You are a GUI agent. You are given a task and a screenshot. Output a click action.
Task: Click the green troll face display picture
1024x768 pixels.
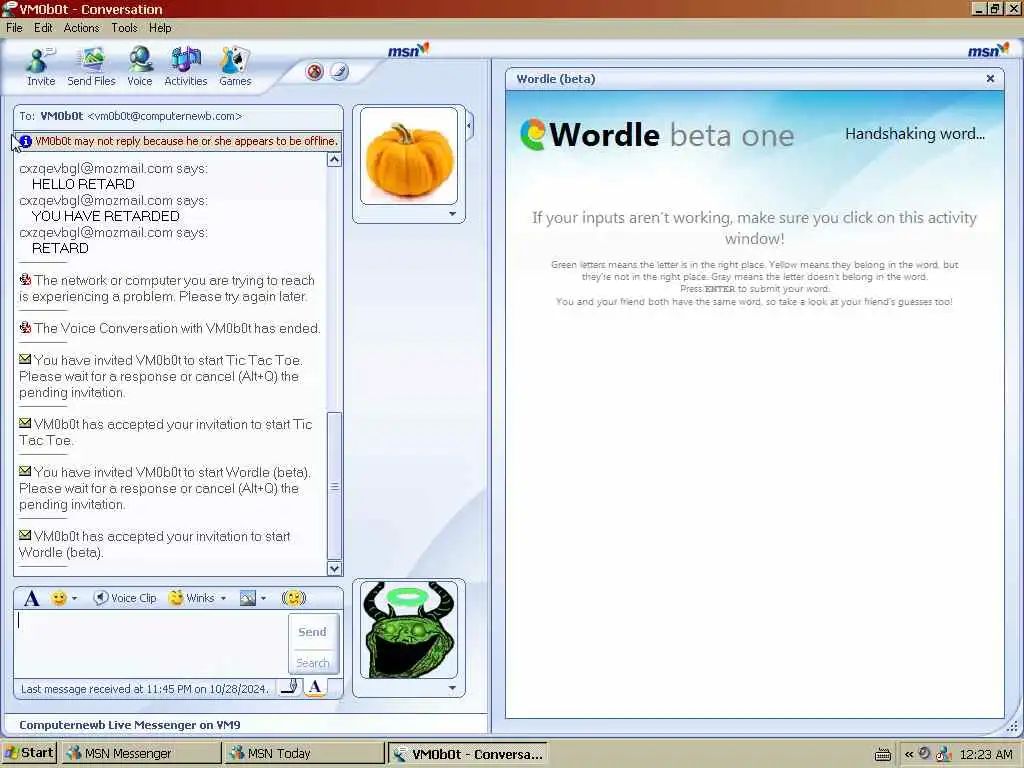pyautogui.click(x=409, y=630)
